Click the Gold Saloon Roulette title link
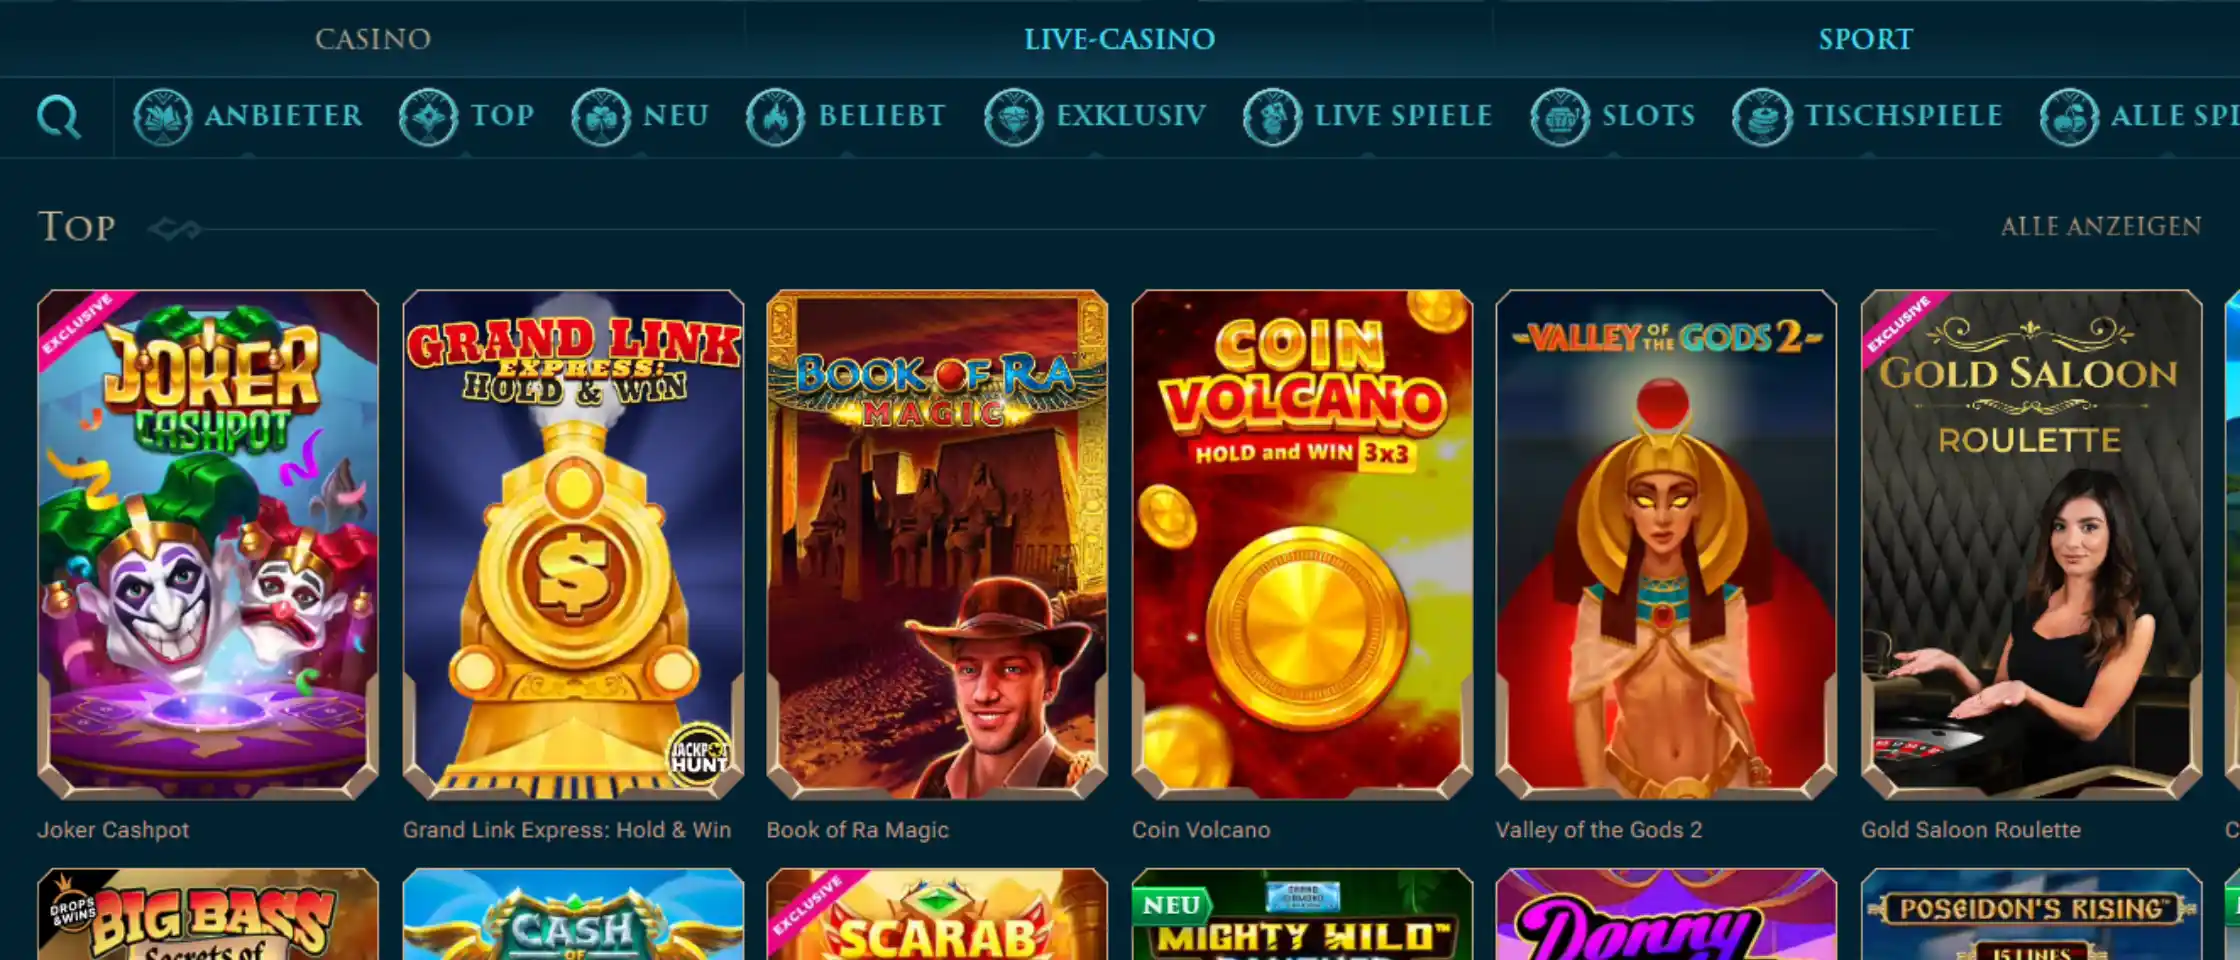Viewport: 2240px width, 960px height. click(x=1970, y=830)
